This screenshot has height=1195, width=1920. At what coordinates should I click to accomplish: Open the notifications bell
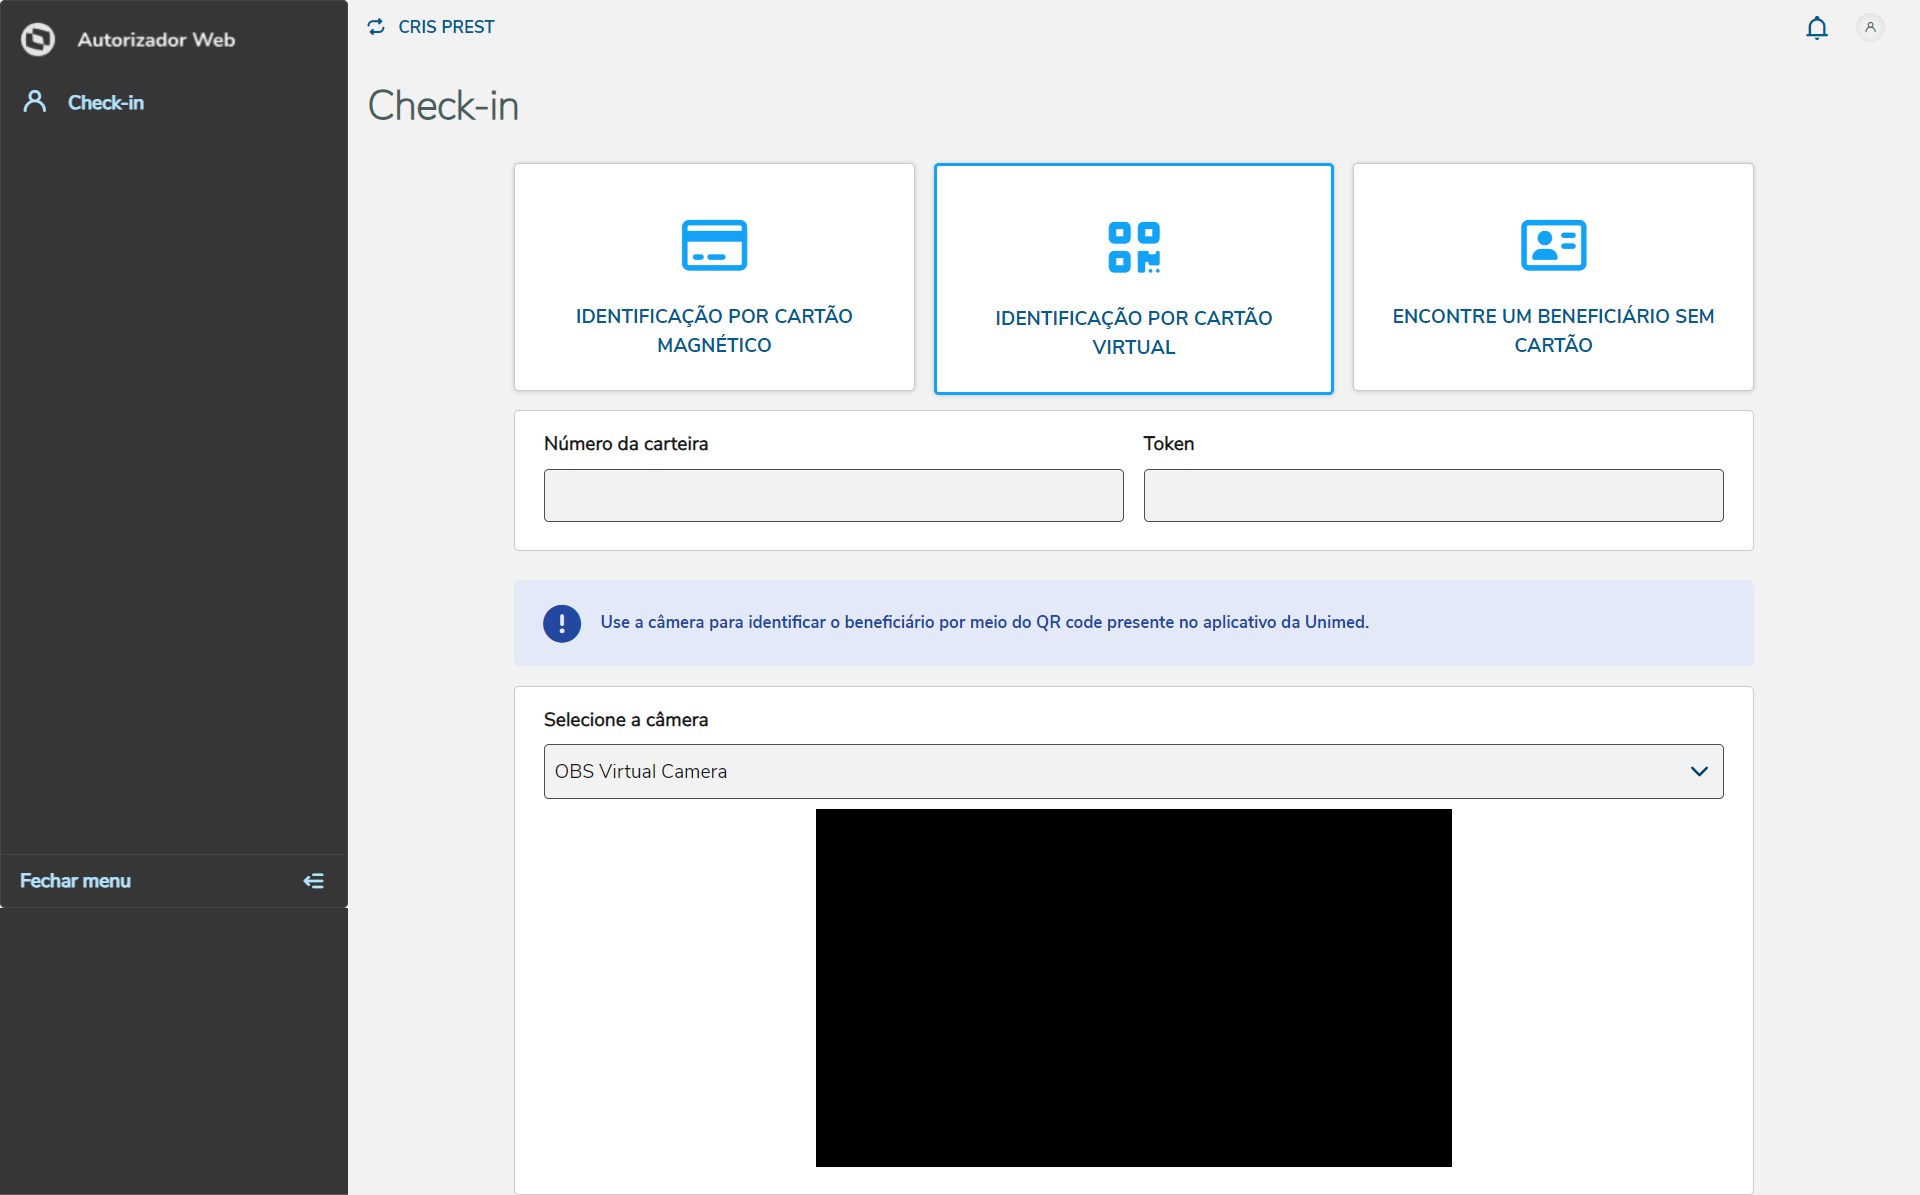1816,28
